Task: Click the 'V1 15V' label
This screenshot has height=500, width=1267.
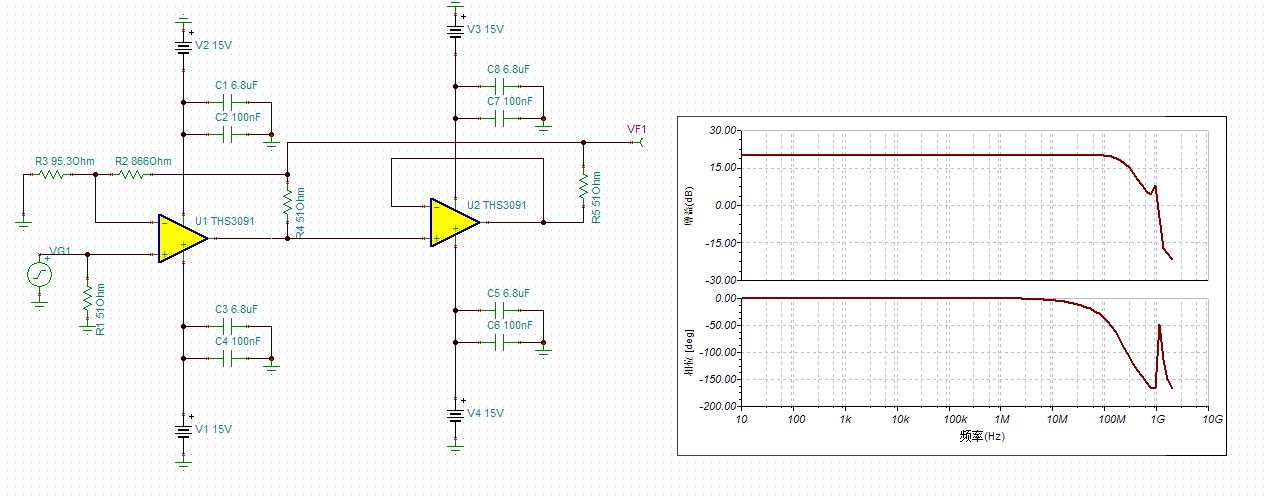Action: (x=214, y=429)
